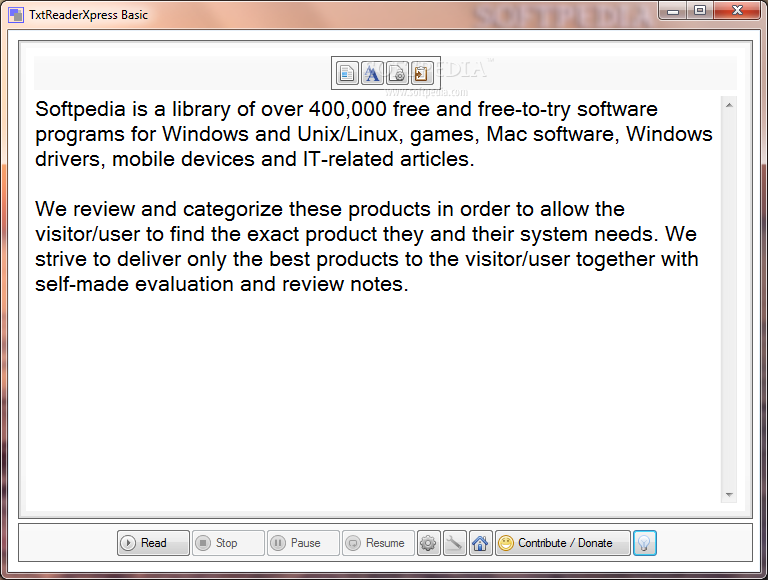Go to homepage via the house icon
This screenshot has width=768, height=580.
[480, 543]
